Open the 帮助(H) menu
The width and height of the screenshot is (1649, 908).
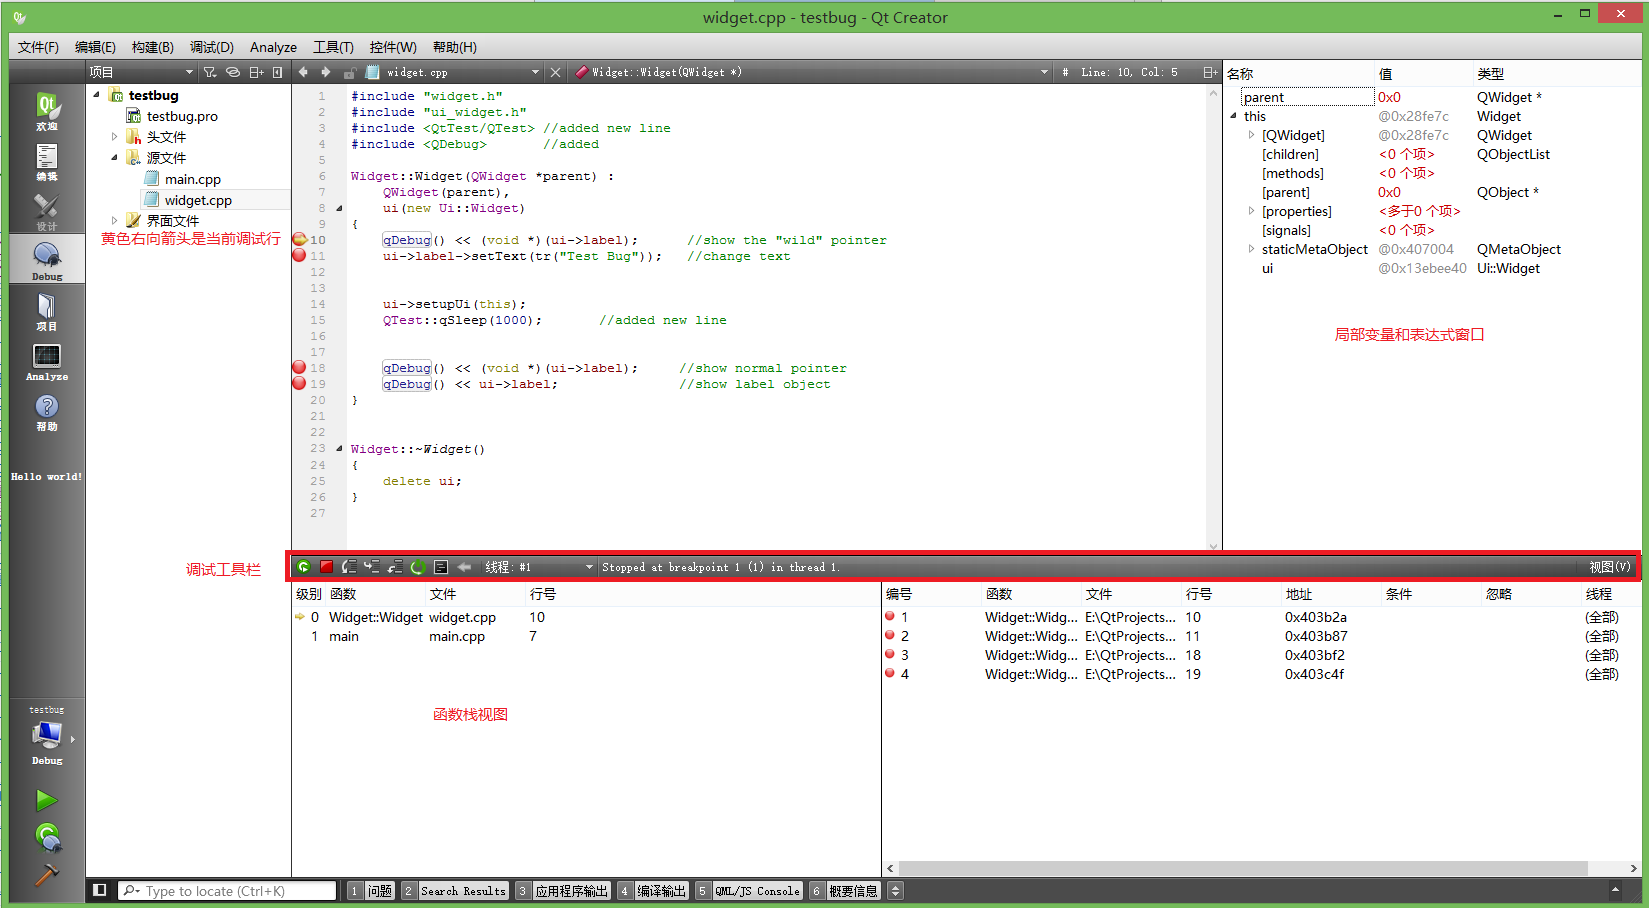click(x=455, y=47)
